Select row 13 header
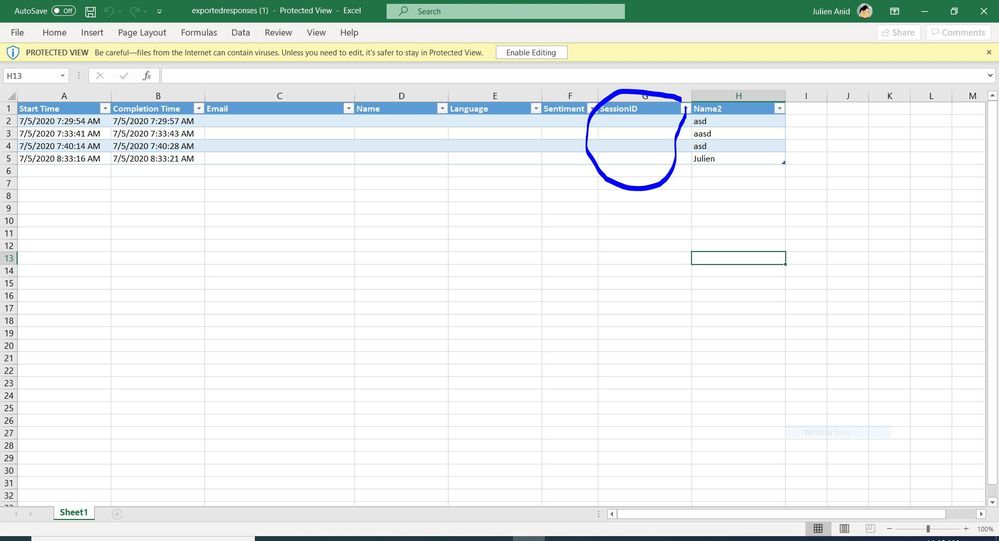Screen dimensions: 999x541 click(8, 258)
